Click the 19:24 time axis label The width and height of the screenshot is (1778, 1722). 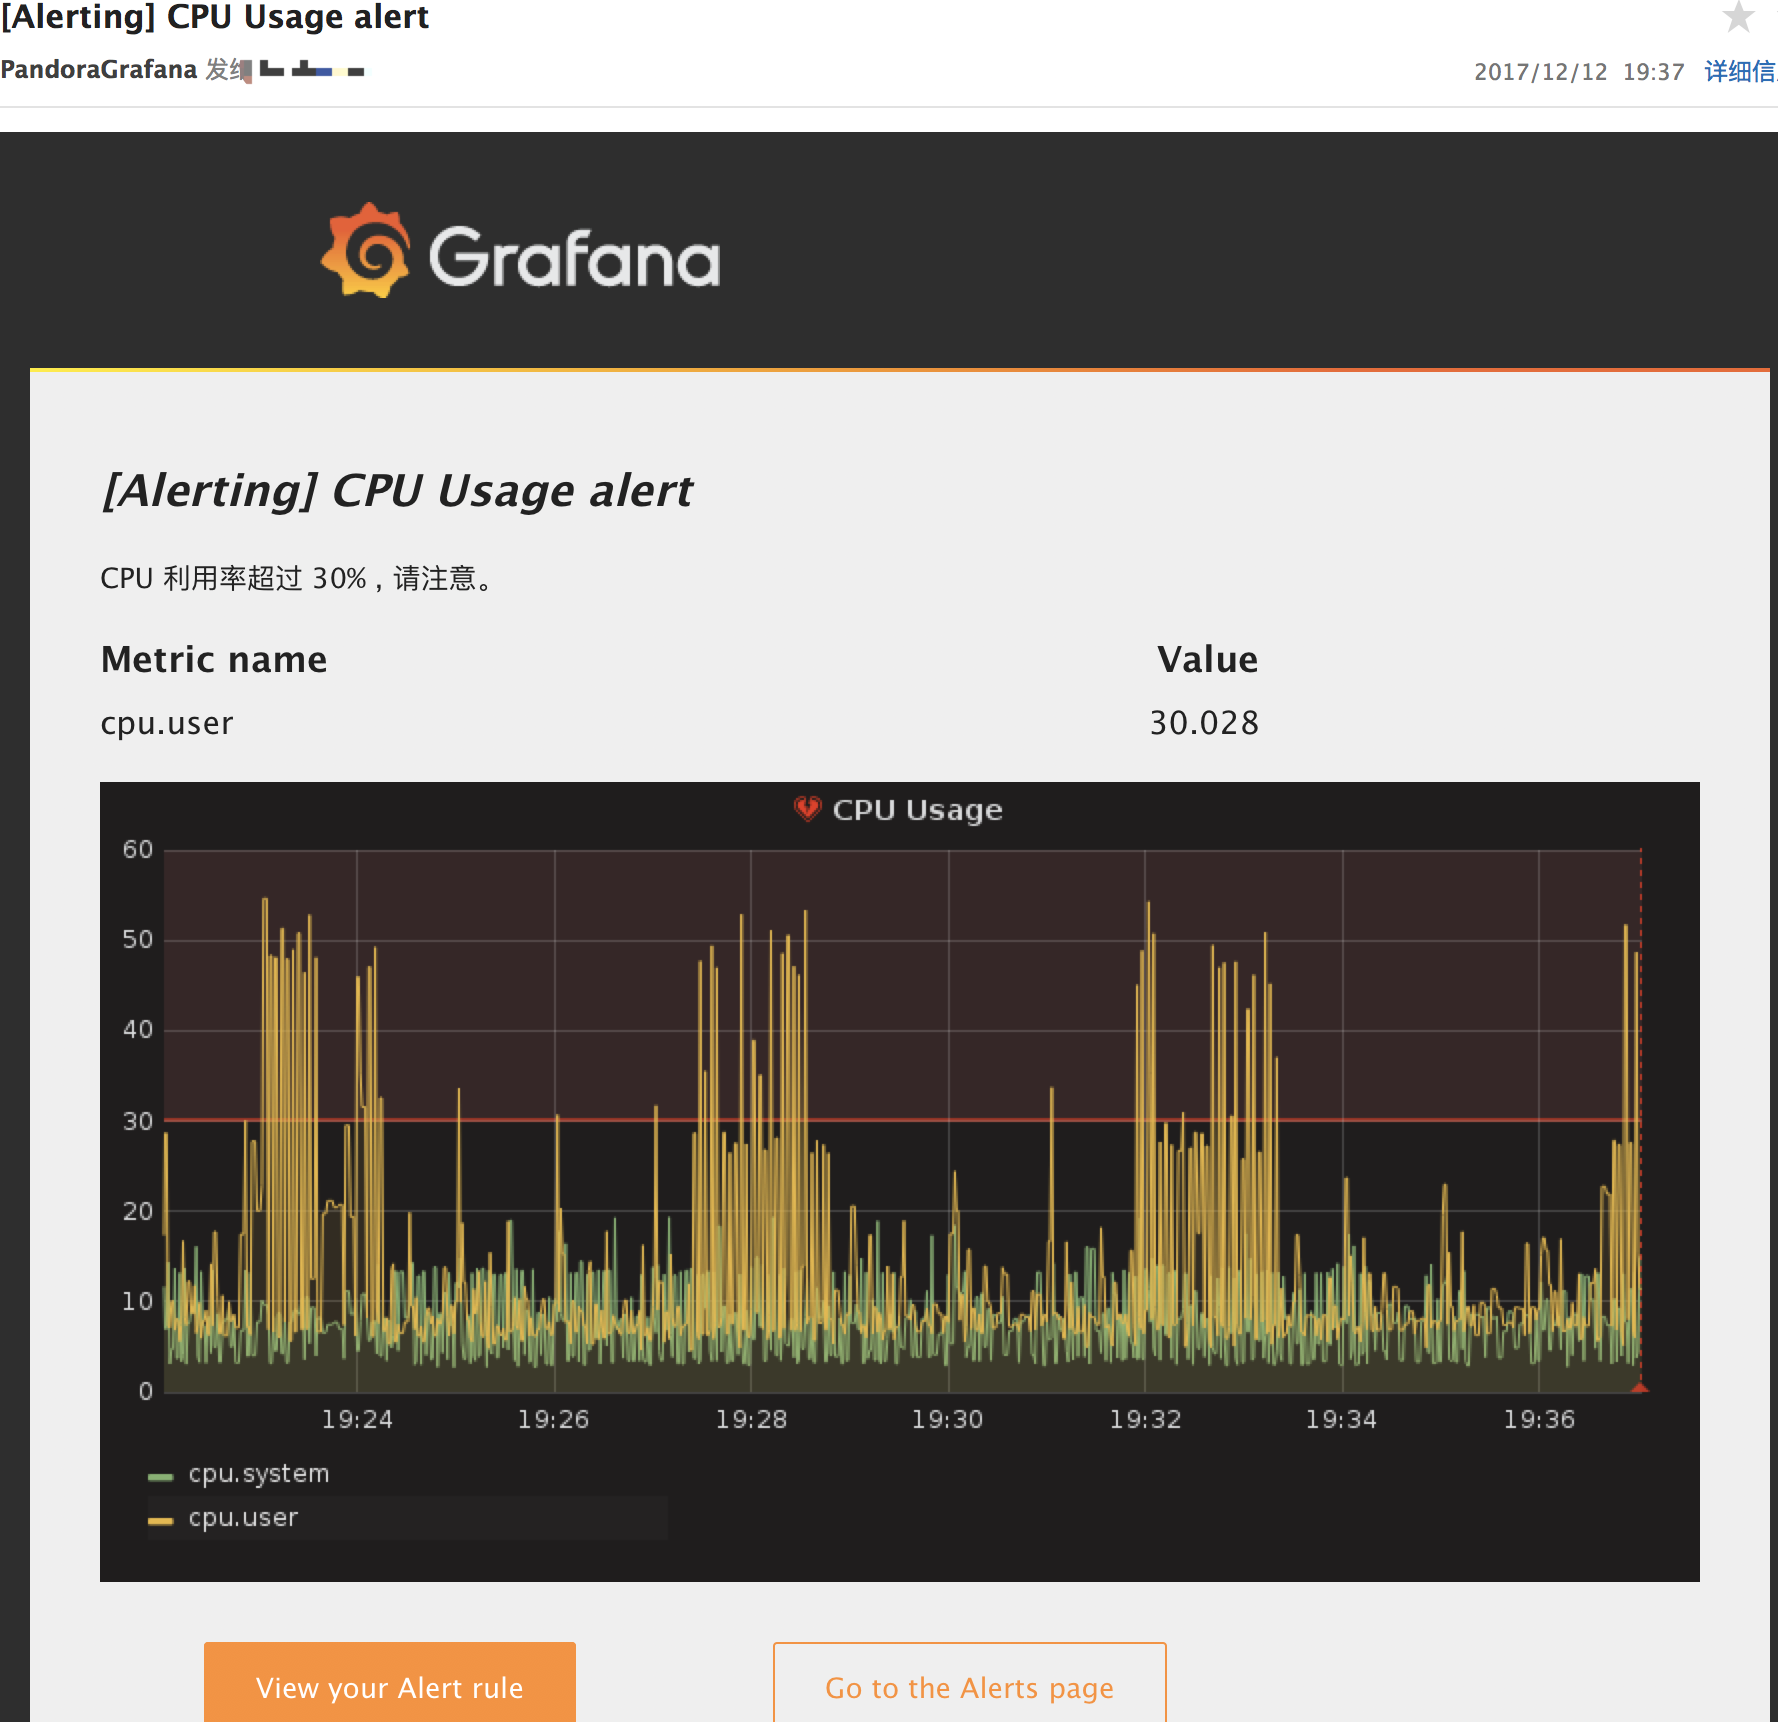coord(357,1419)
